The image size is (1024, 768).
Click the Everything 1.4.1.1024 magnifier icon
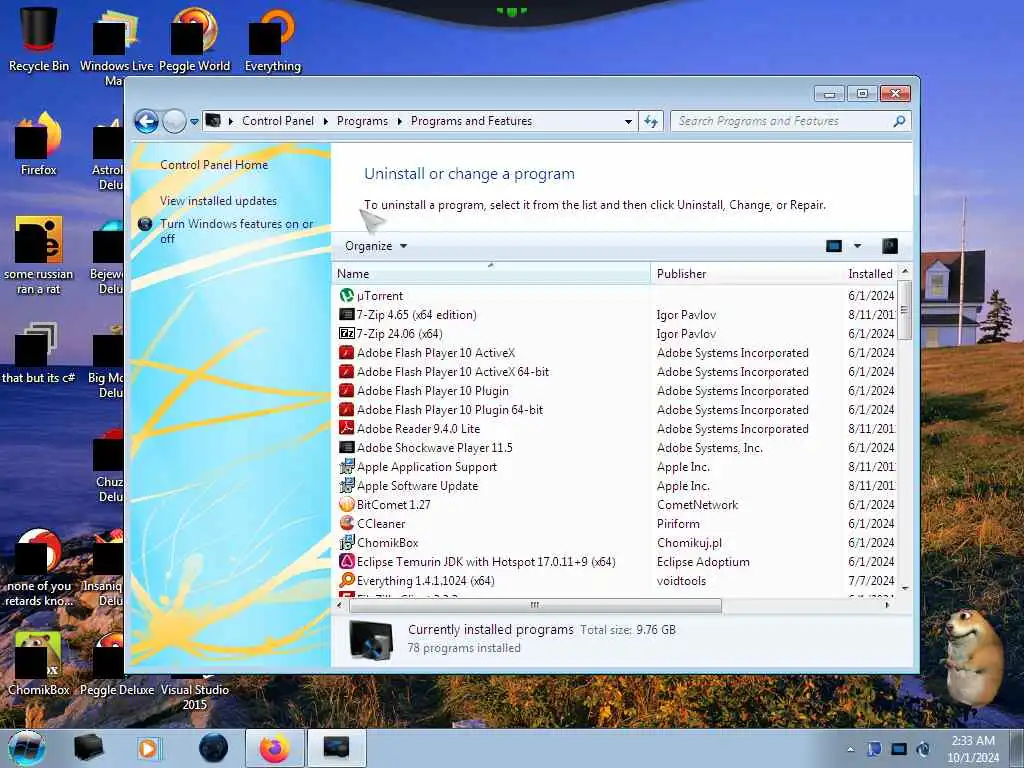[x=347, y=580]
